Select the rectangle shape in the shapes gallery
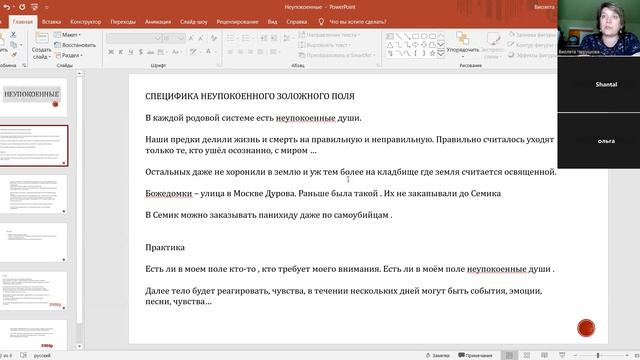This screenshot has height=360, width=640. pos(416,36)
